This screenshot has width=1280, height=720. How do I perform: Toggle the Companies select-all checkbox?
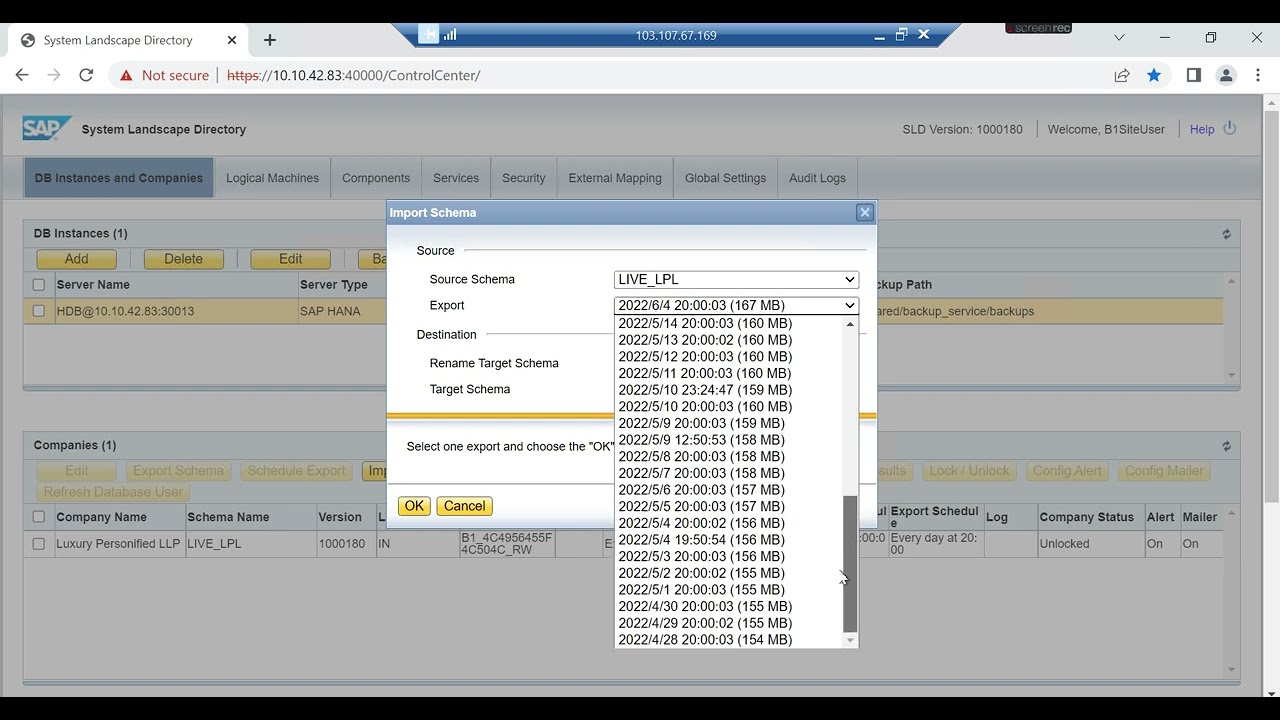coord(39,517)
